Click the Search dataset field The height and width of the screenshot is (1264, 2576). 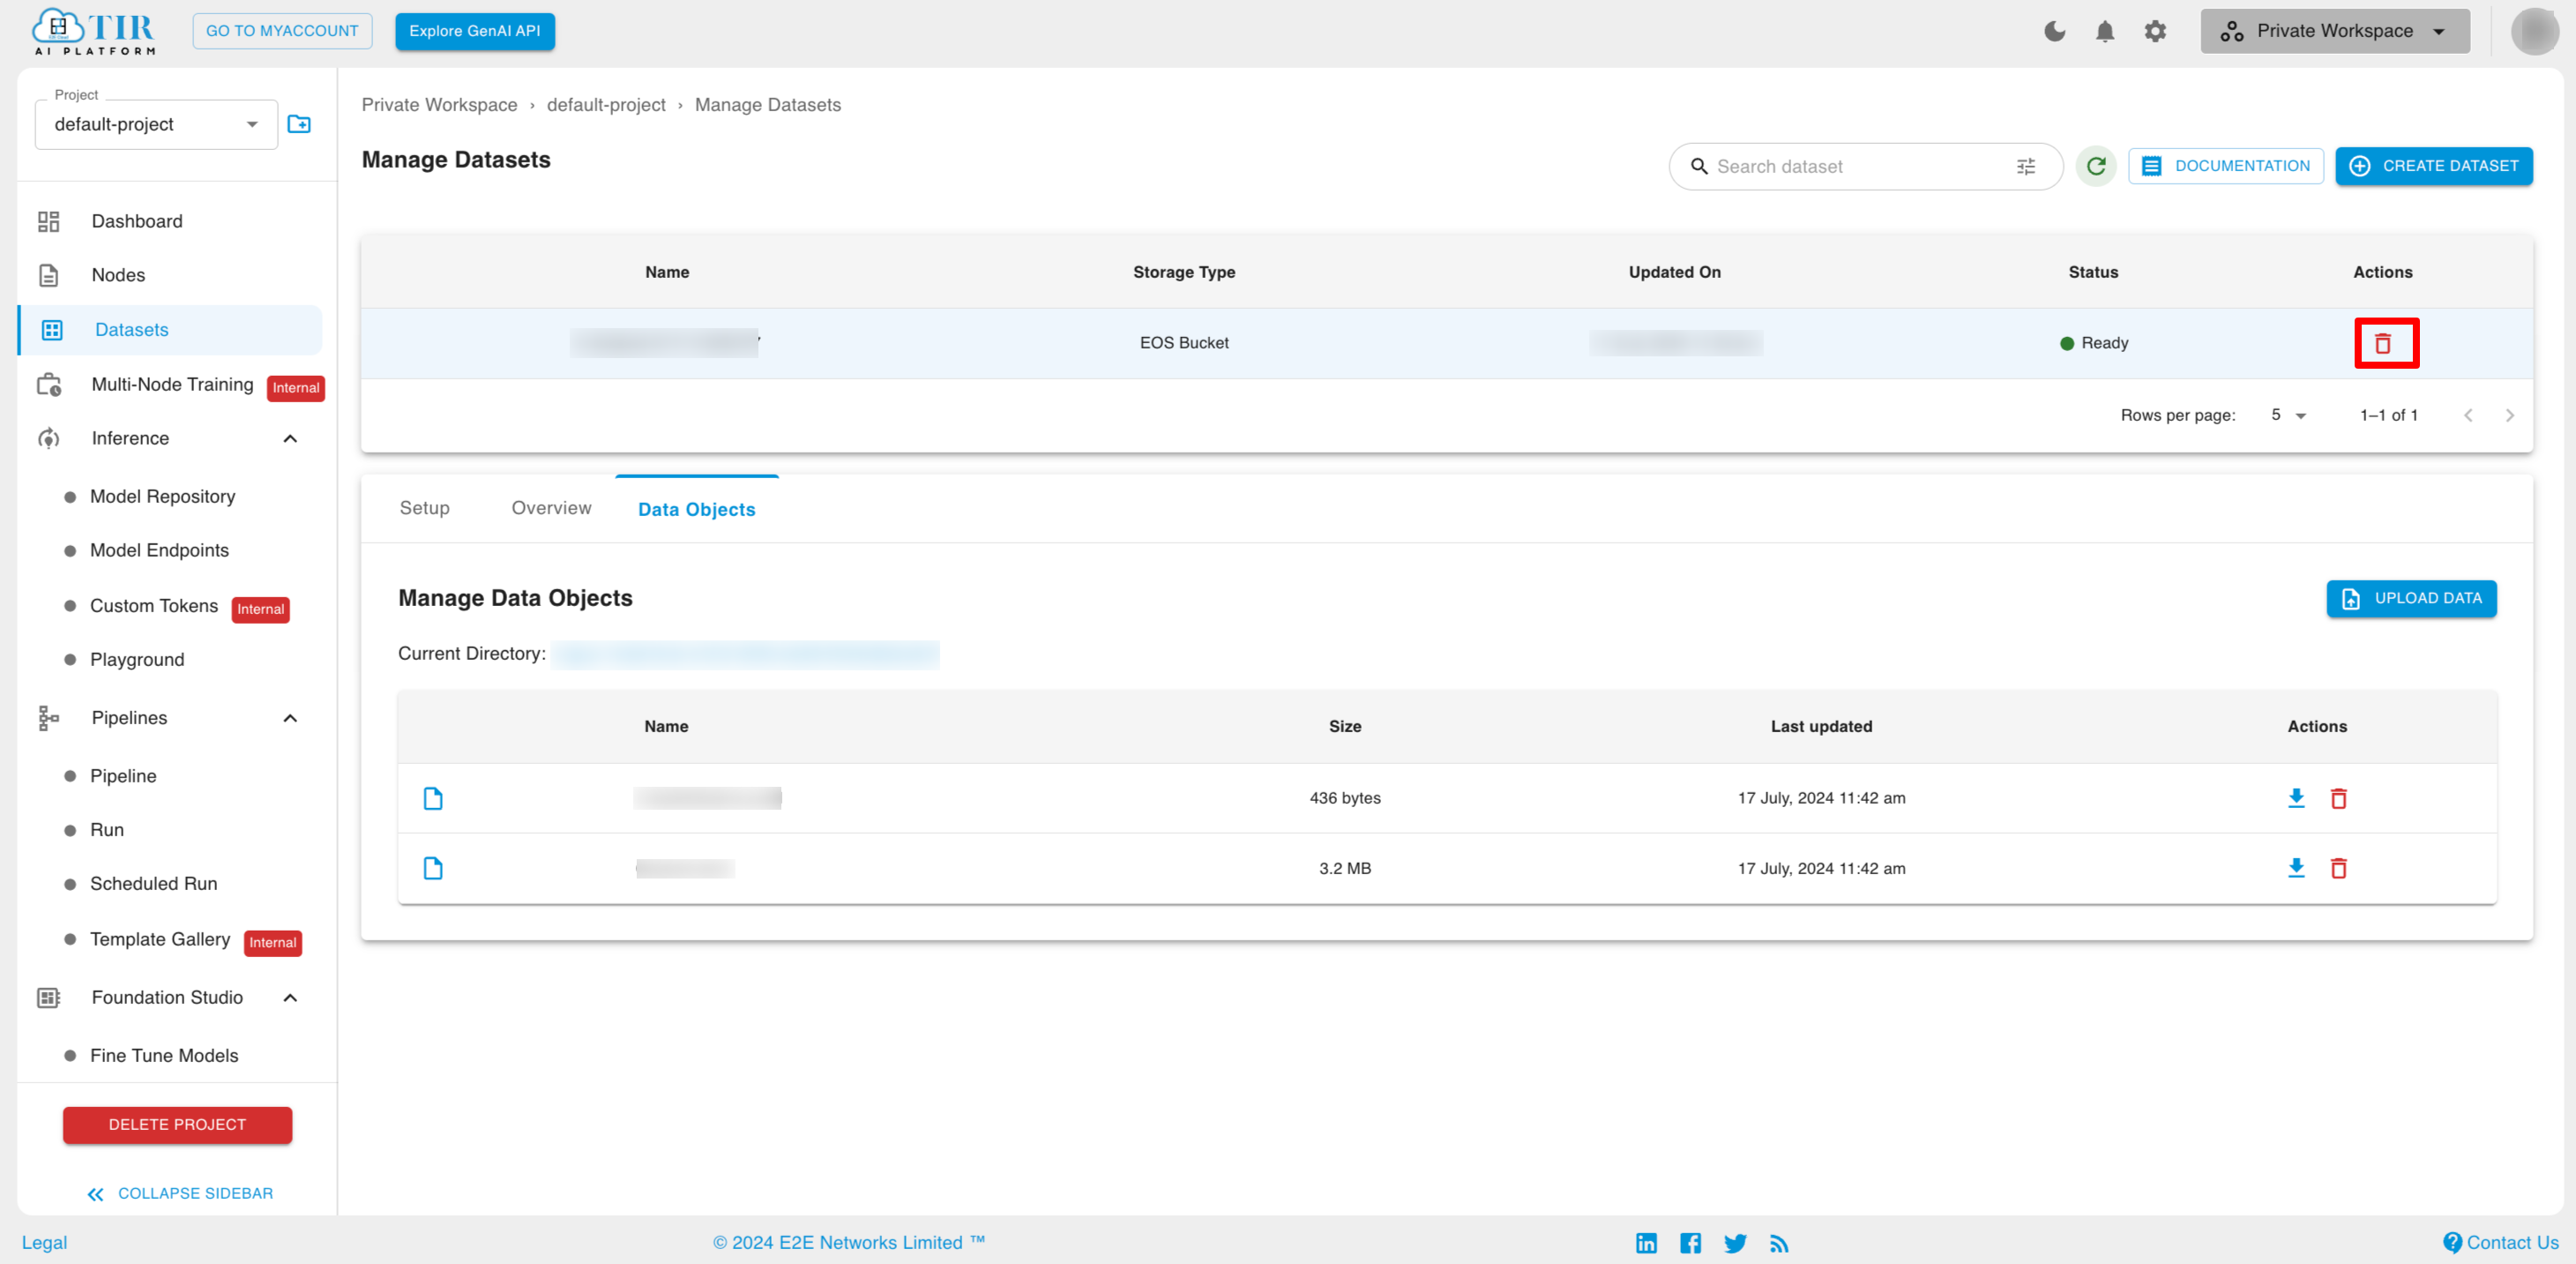(1865, 166)
